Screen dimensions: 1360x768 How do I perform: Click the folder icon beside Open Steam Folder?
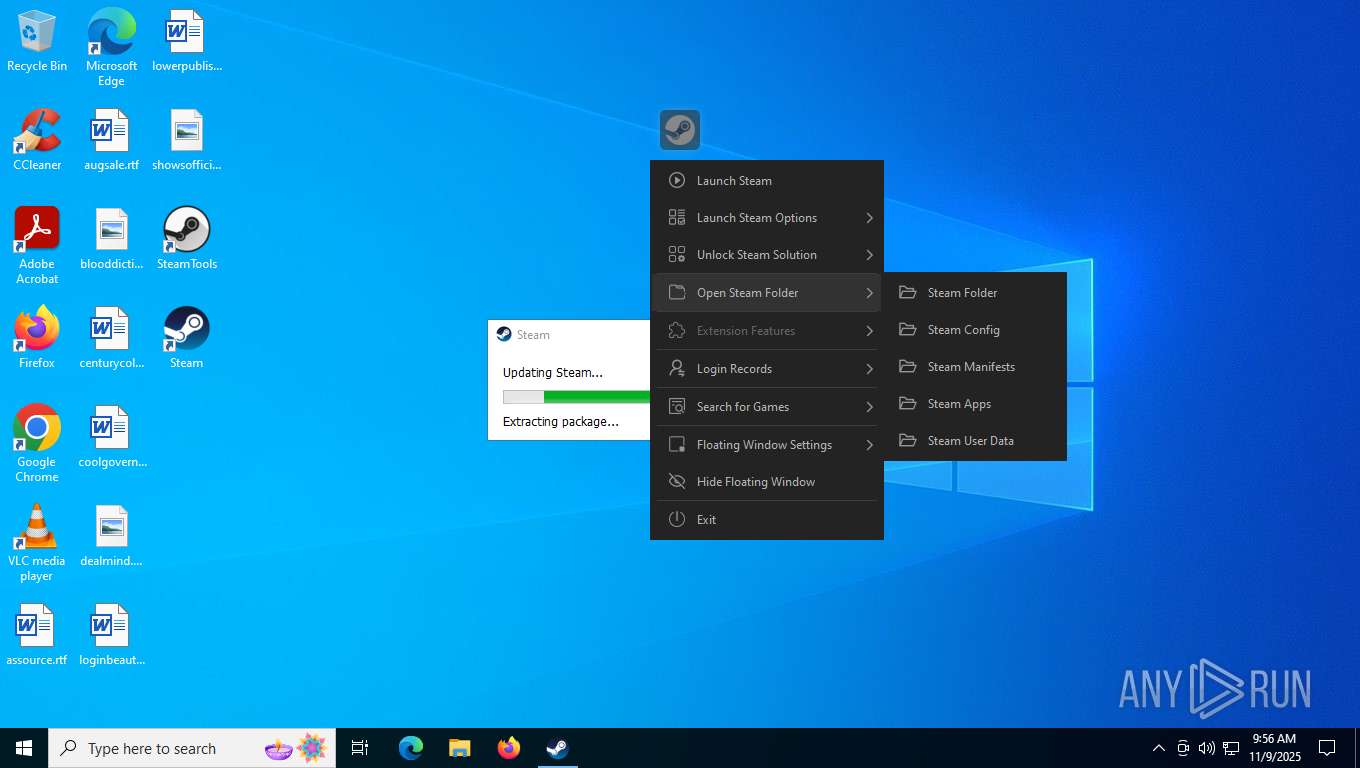(x=677, y=292)
